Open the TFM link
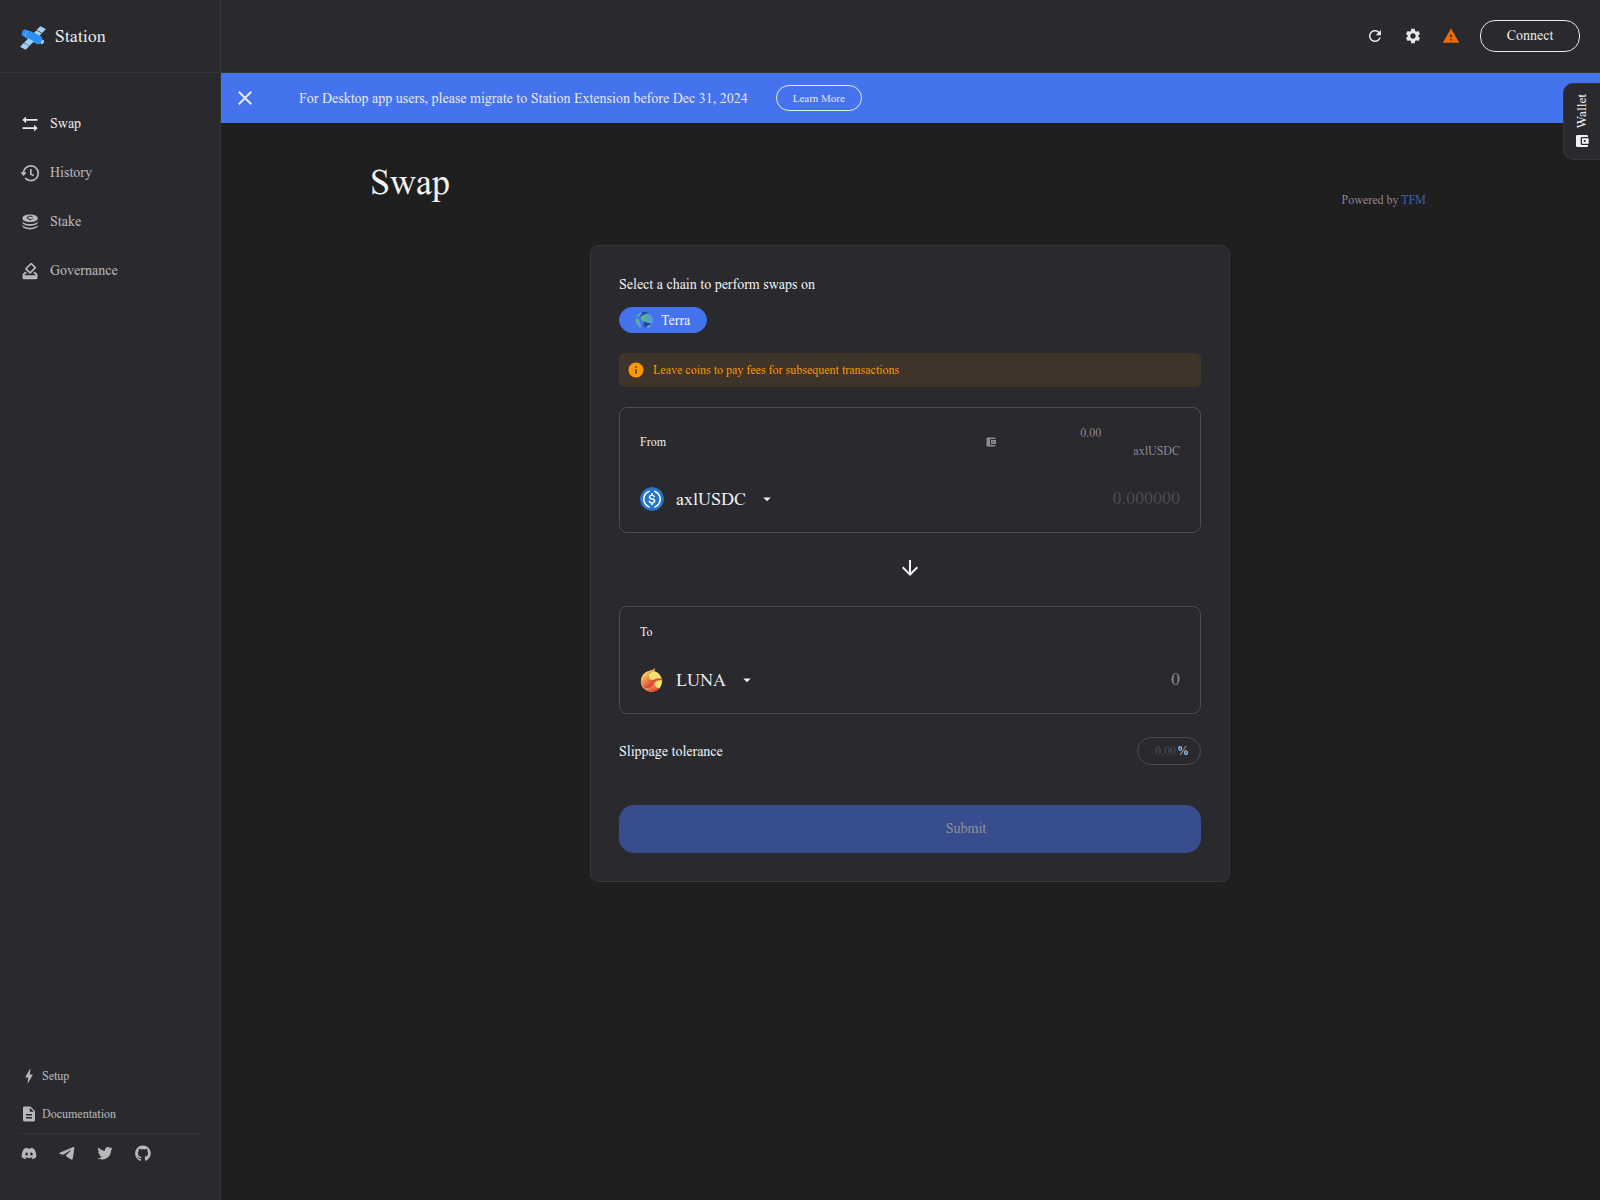 tap(1413, 200)
